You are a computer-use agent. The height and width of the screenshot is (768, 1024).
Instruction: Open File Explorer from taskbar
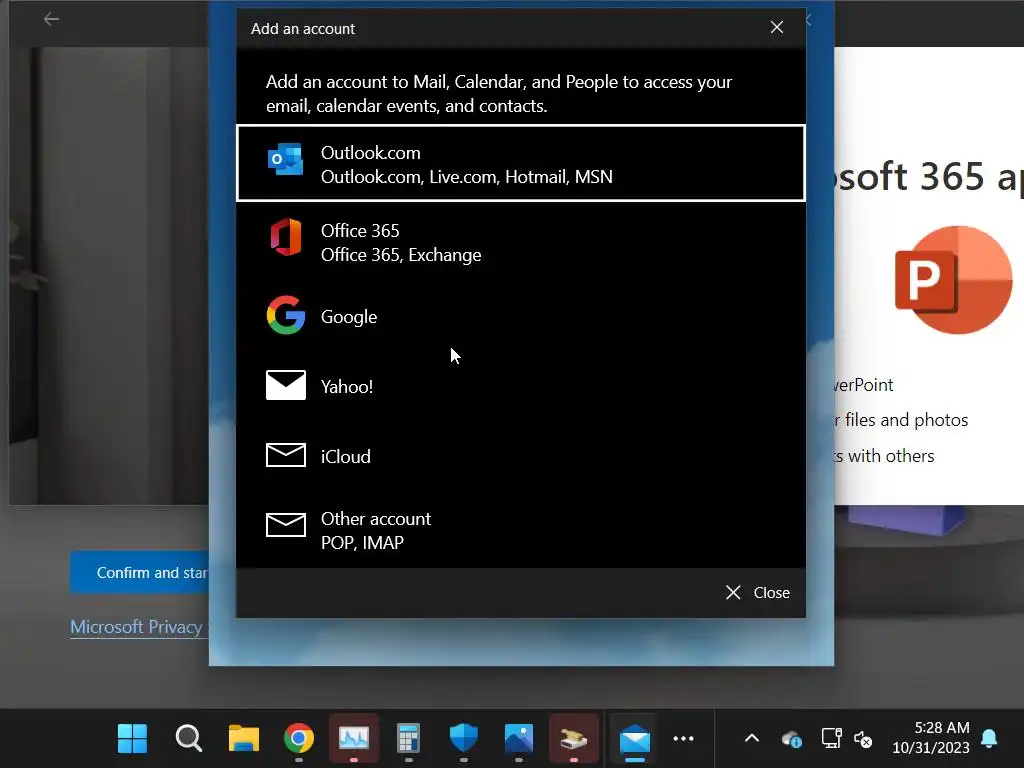coord(244,739)
